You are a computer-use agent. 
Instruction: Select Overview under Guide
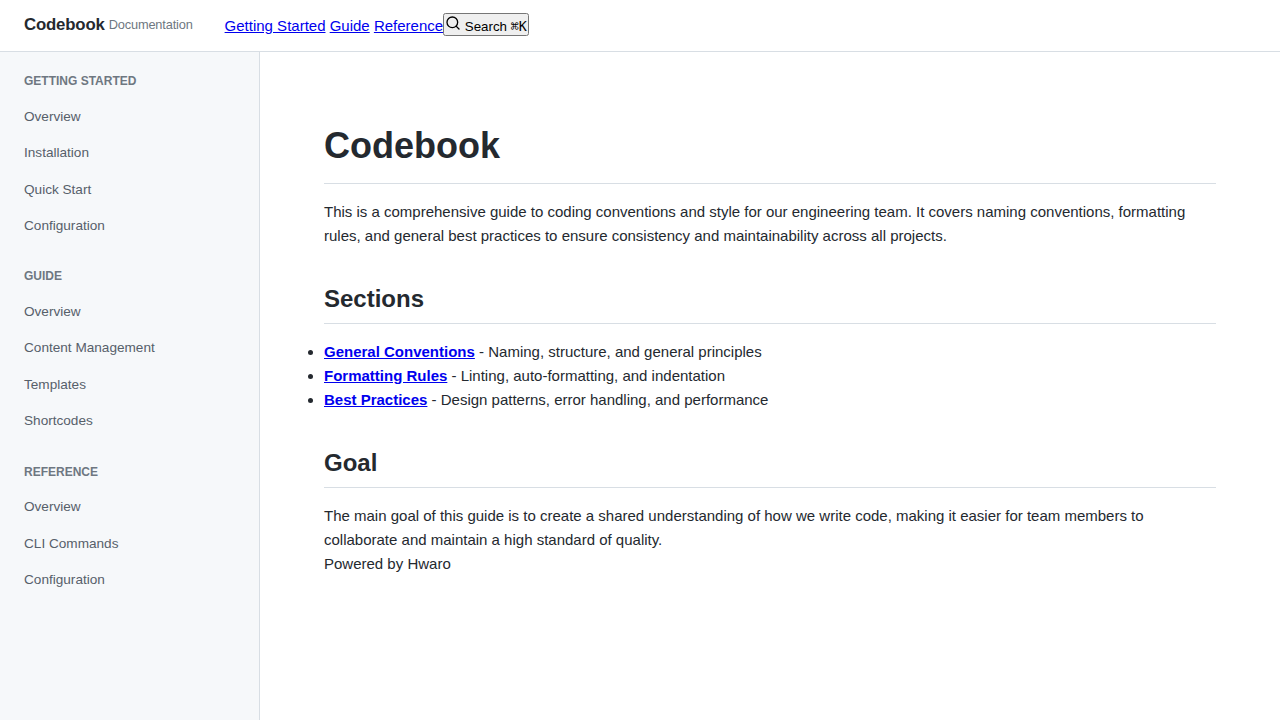pos(52,311)
